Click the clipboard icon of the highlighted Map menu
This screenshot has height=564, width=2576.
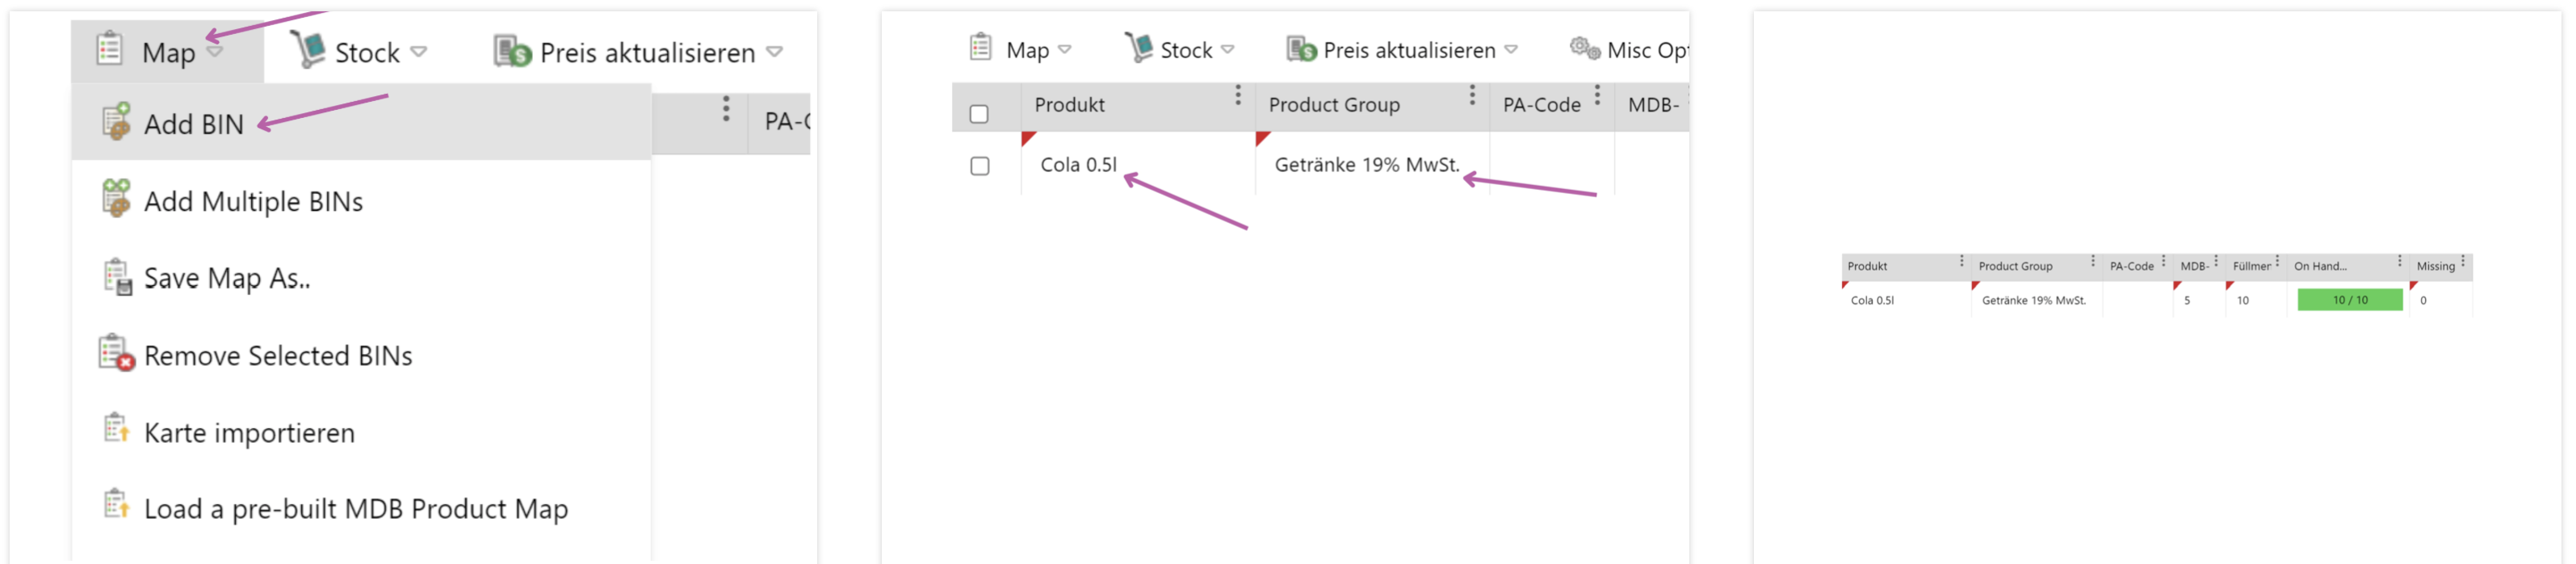pyautogui.click(x=109, y=49)
